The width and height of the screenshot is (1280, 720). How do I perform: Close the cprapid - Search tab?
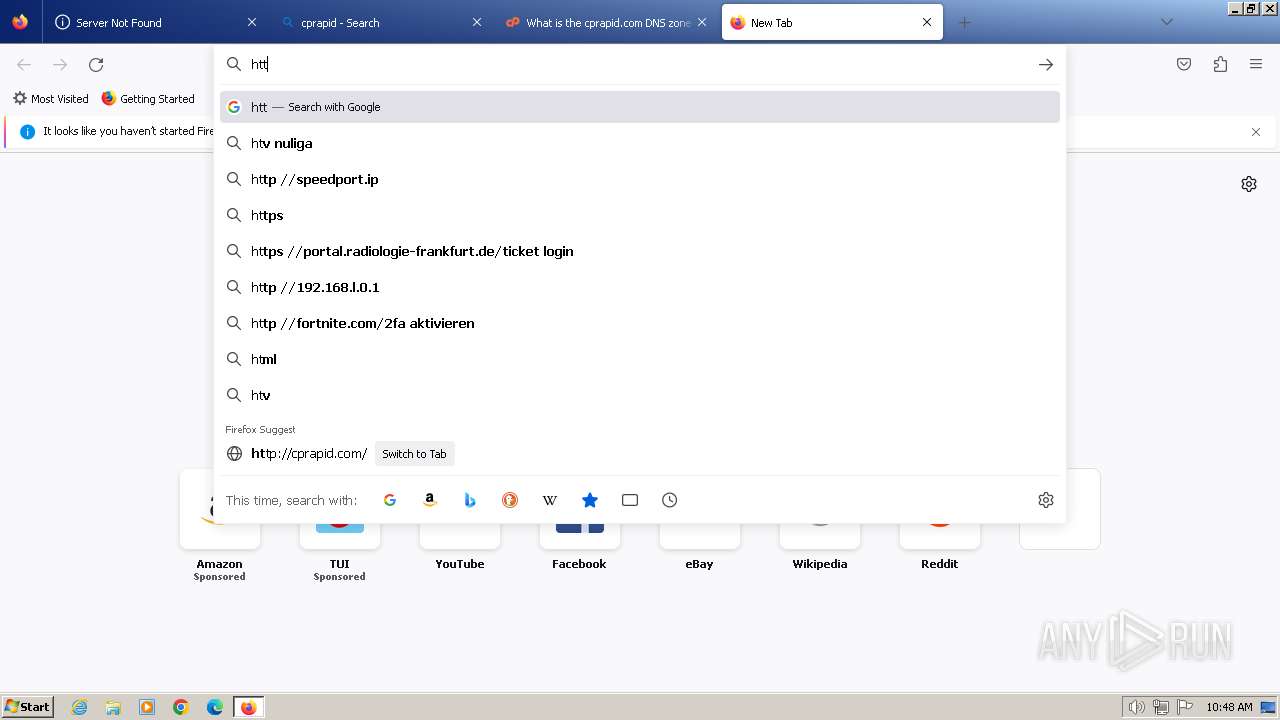click(477, 22)
